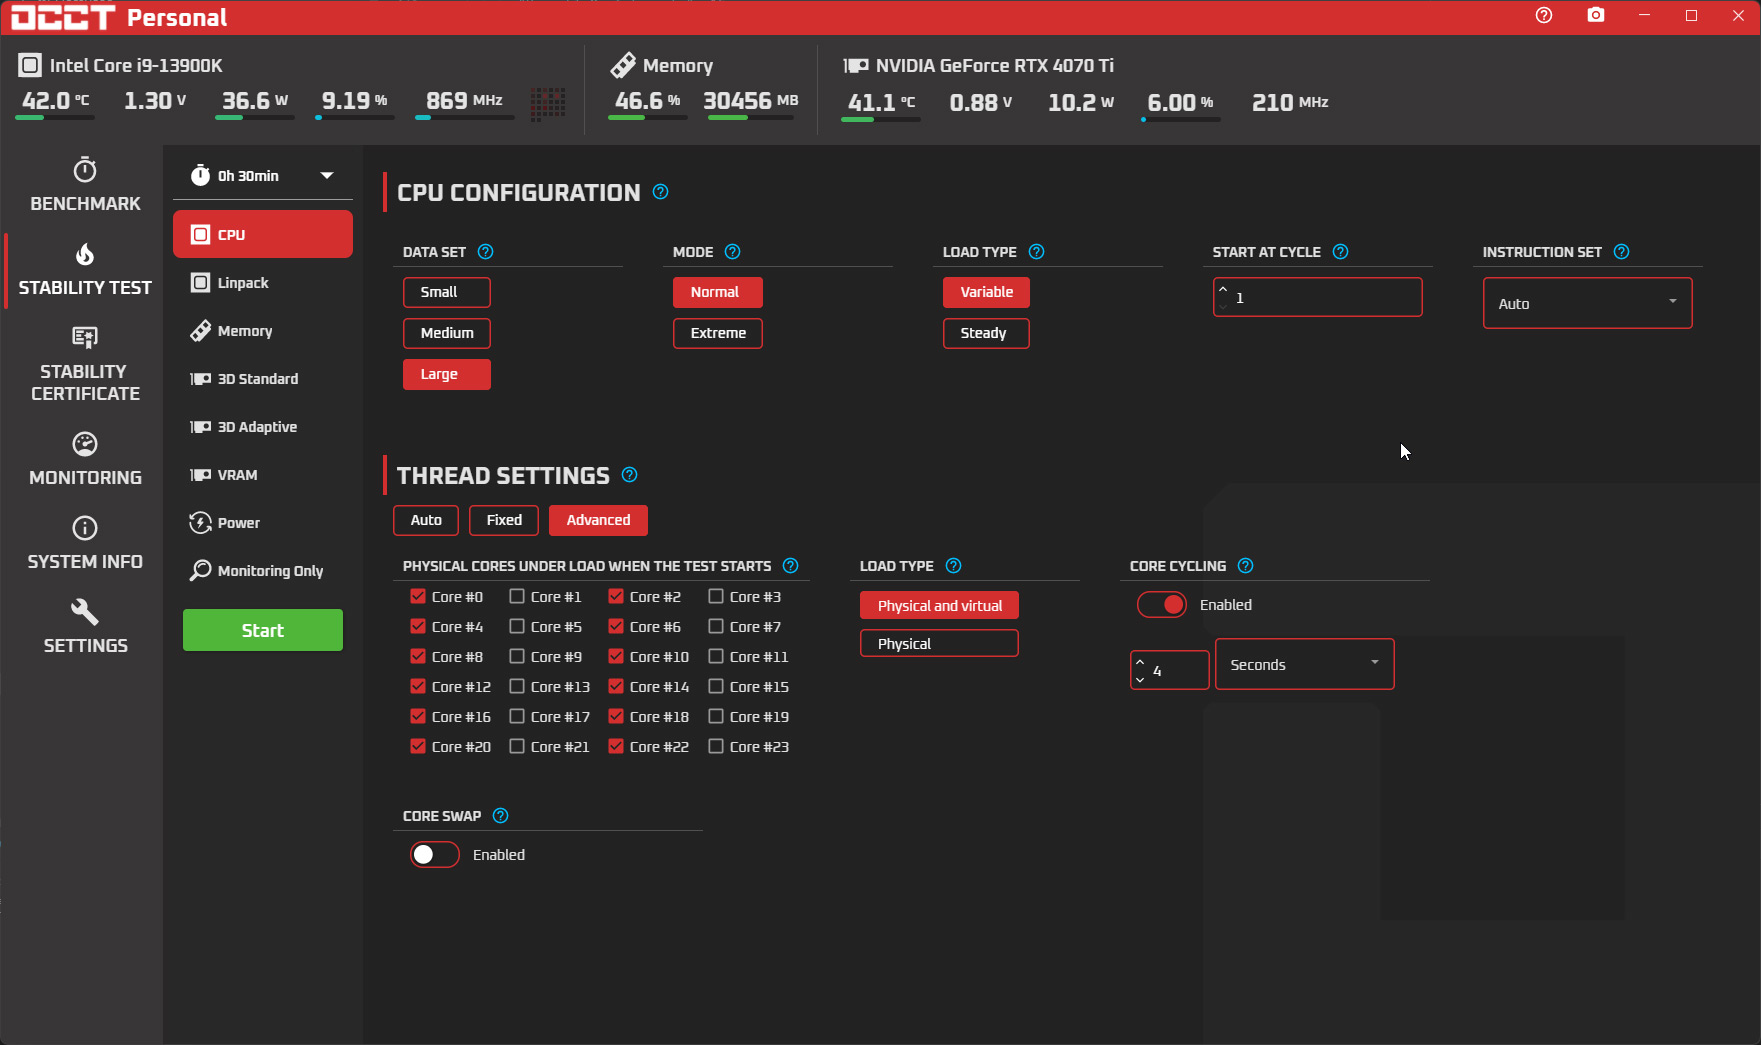This screenshot has height=1045, width=1761.
Task: Open the help question mark in title bar
Action: [x=1544, y=15]
